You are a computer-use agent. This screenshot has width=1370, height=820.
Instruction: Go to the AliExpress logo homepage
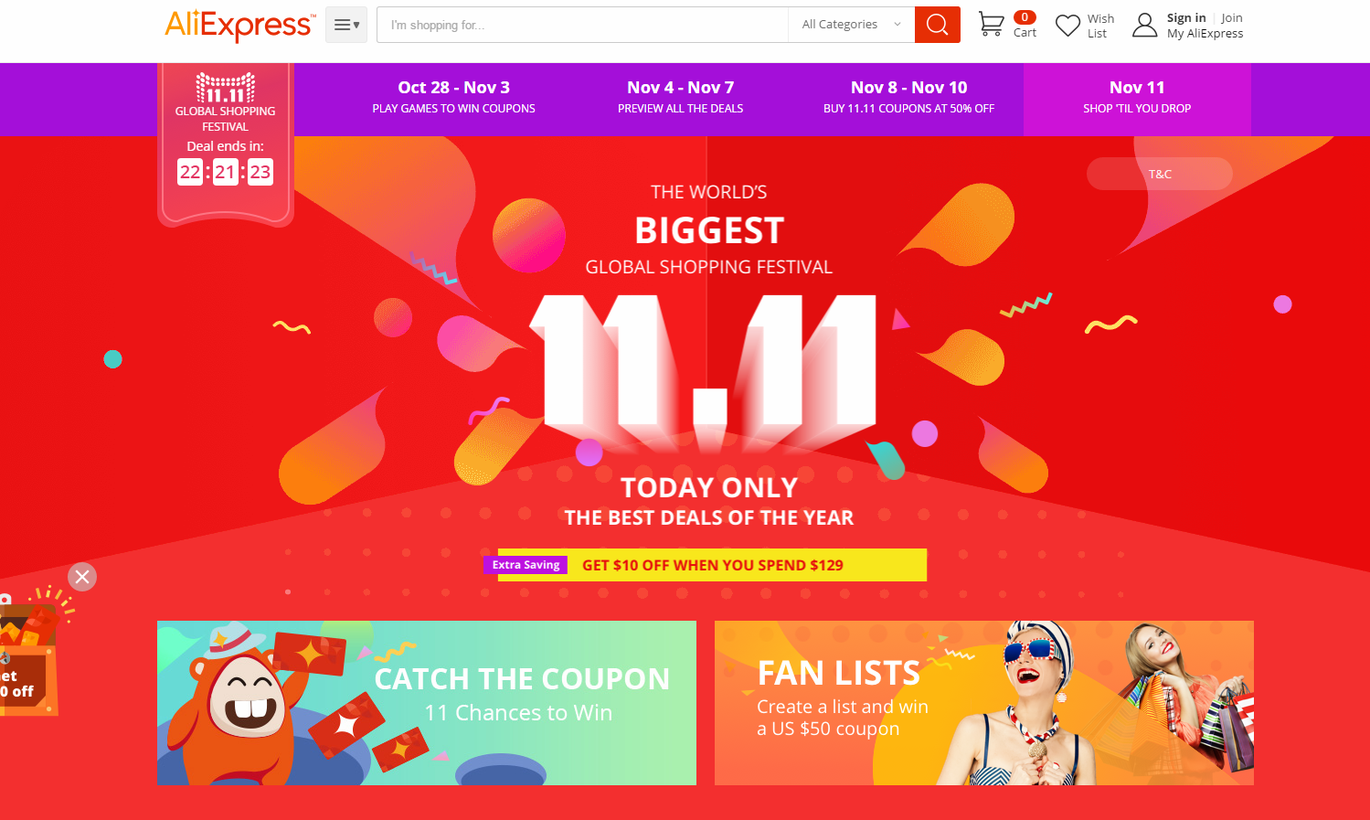pos(240,25)
